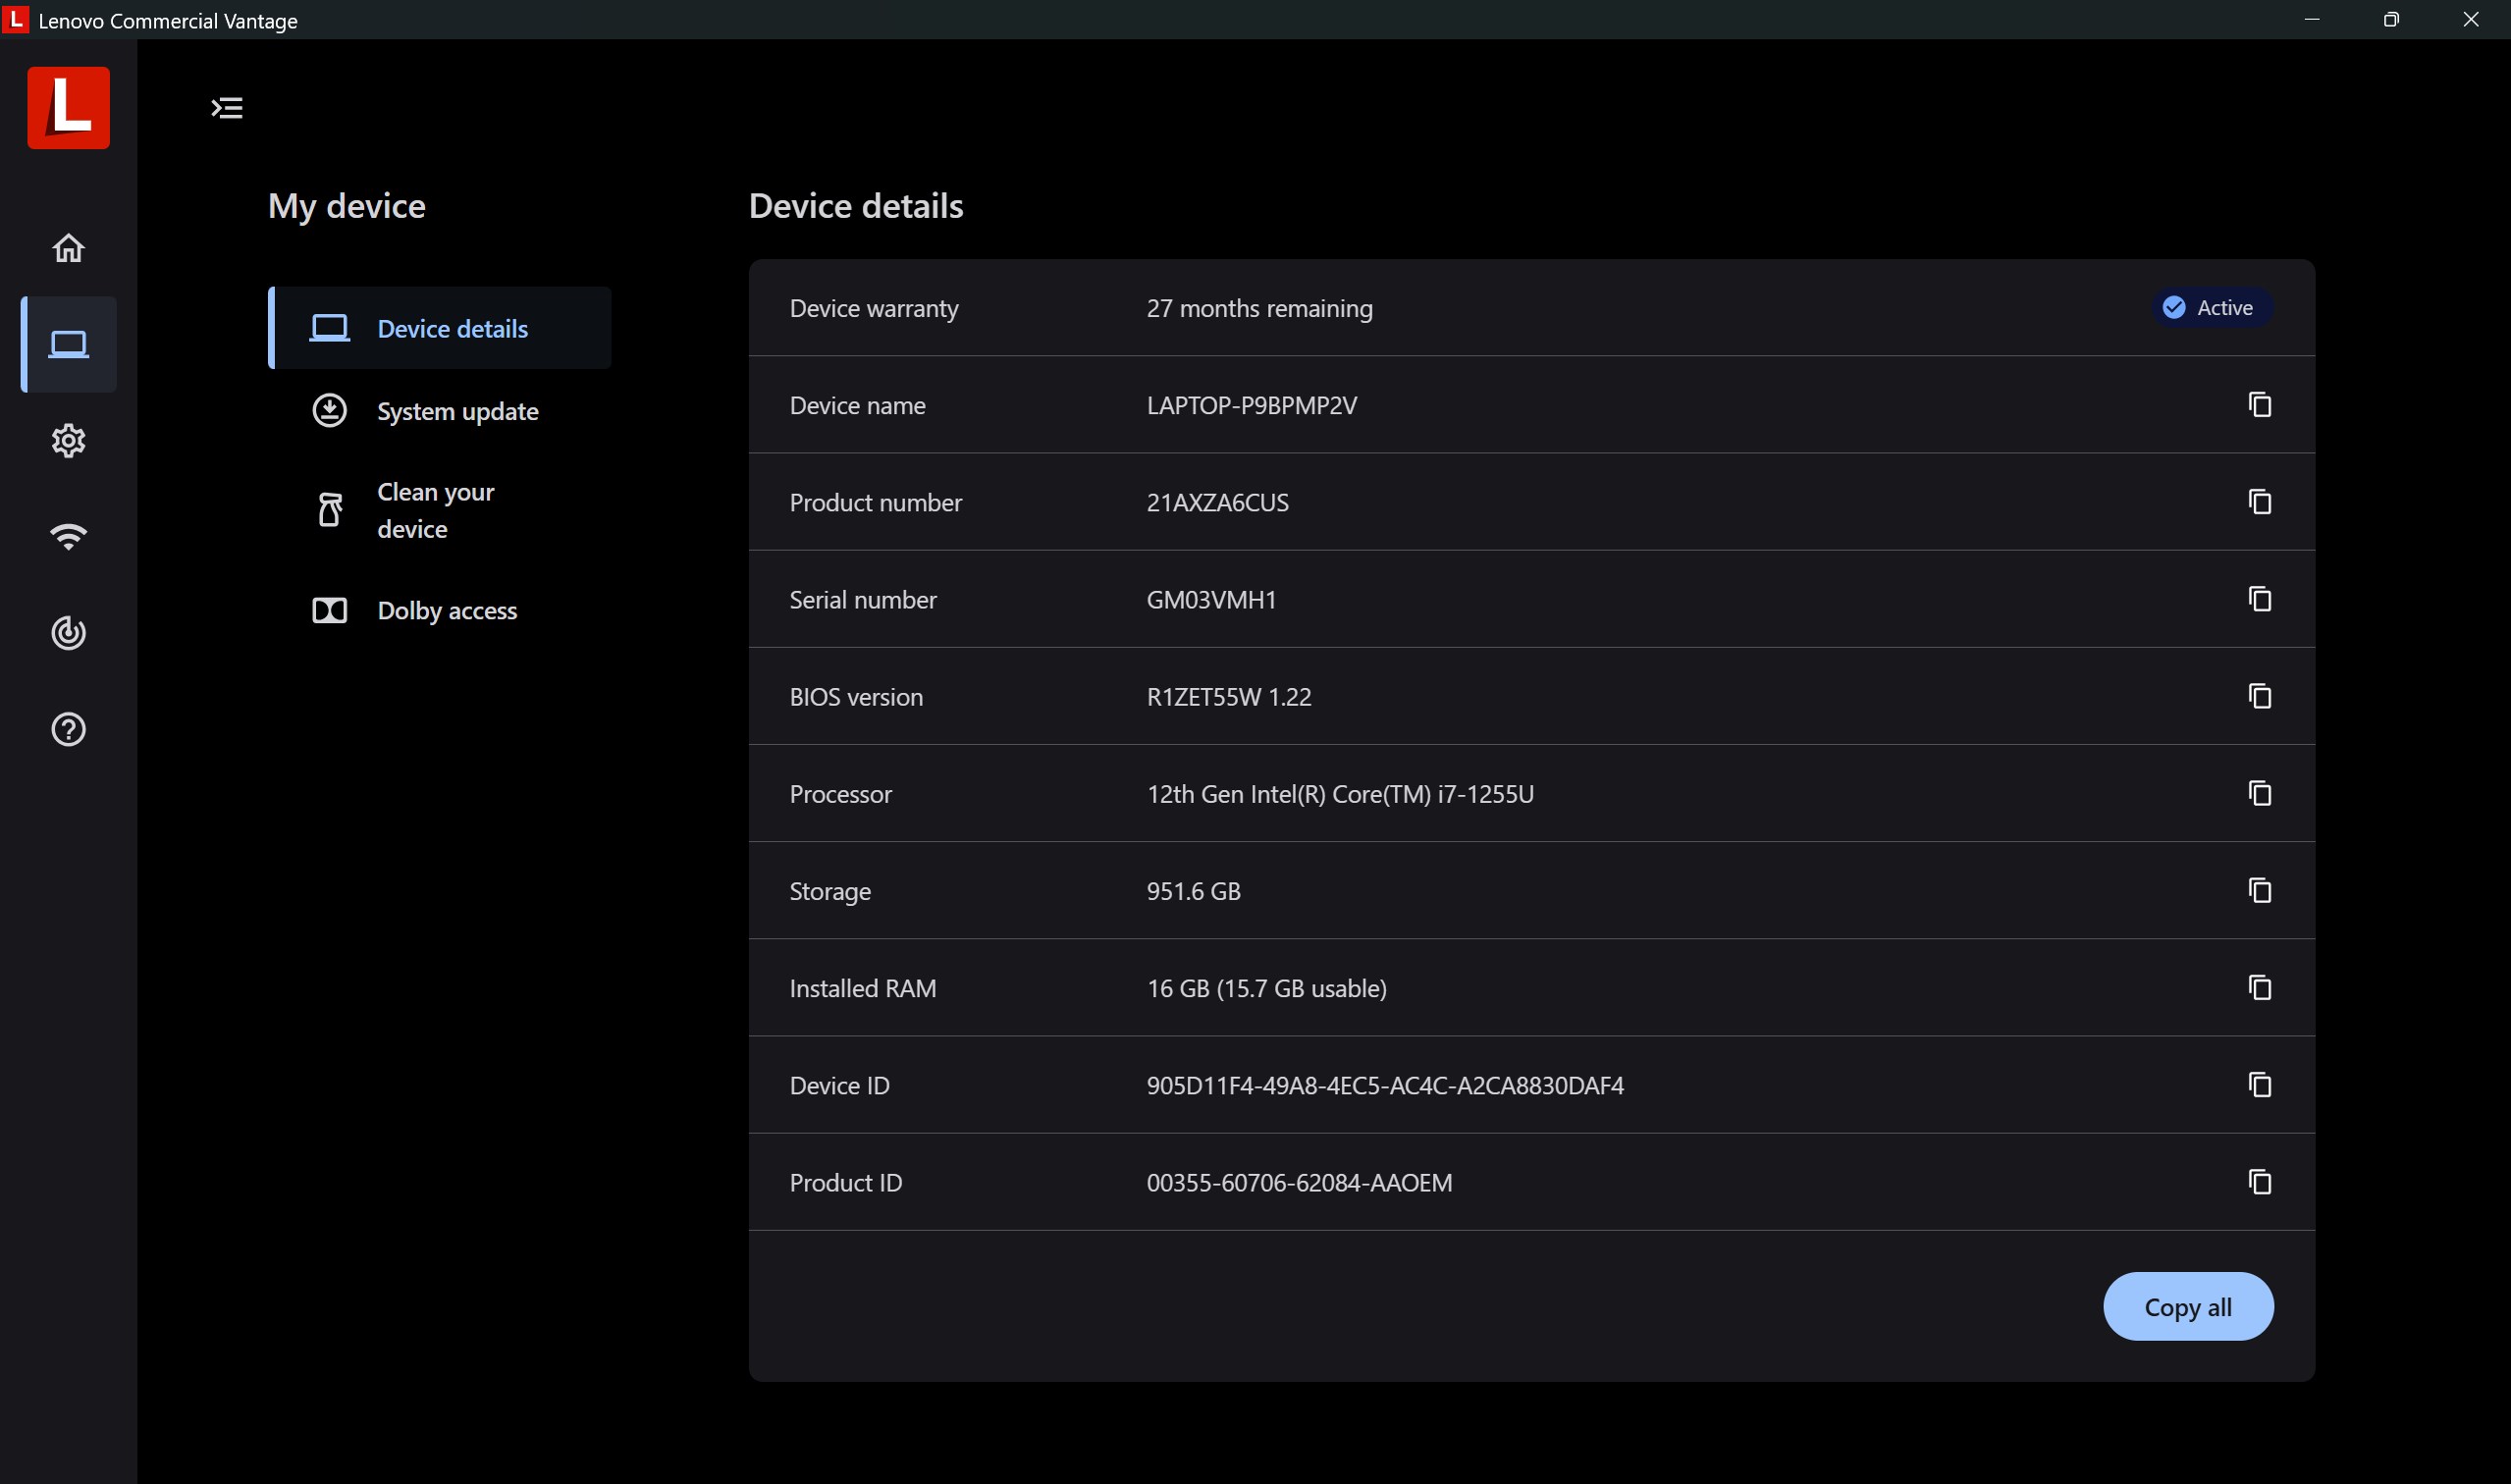
Task: Collapse the navigation menu with the toggle icon
Action: 227,108
